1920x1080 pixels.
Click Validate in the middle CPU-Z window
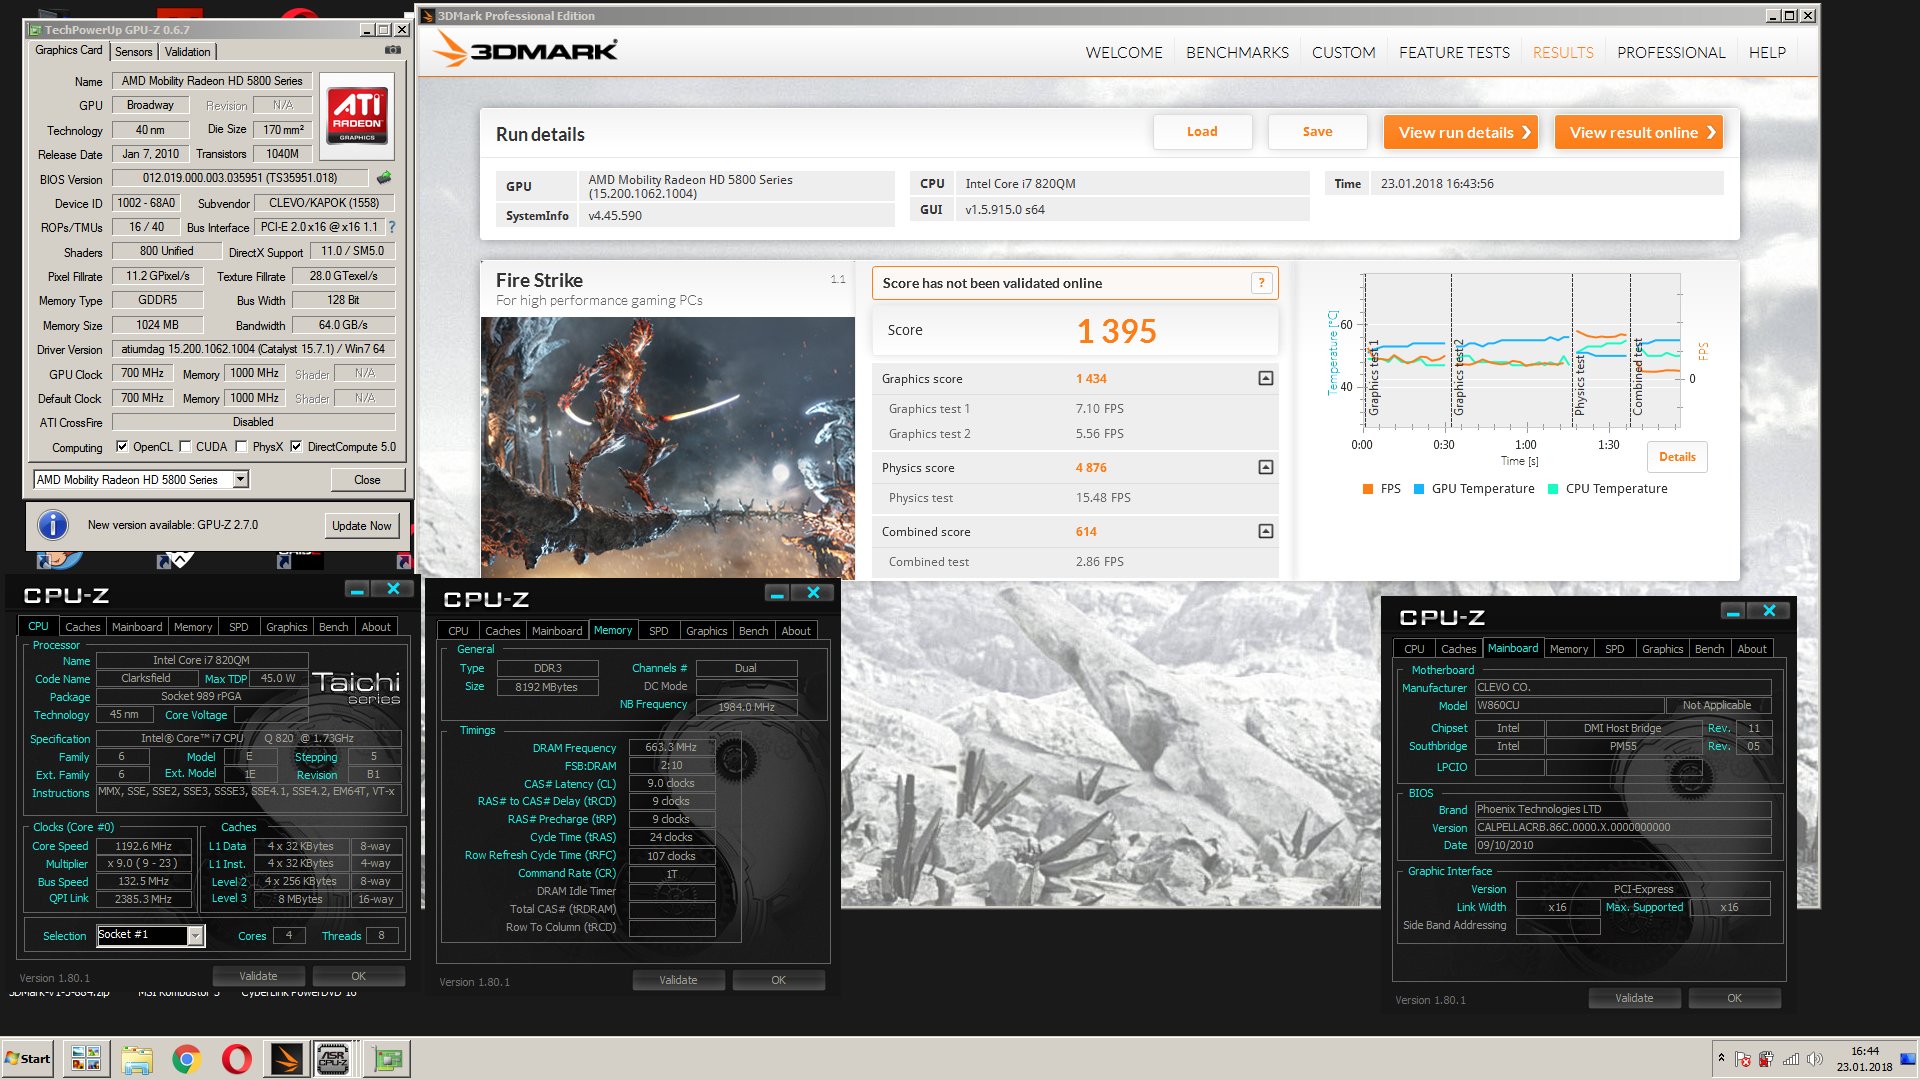click(678, 980)
